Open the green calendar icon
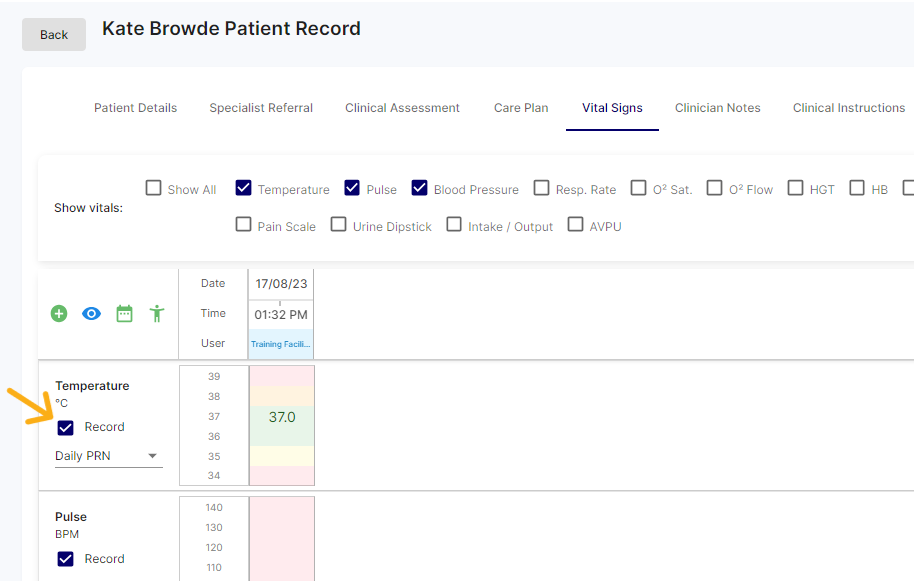Screen dimensions: 914x581 (124, 313)
